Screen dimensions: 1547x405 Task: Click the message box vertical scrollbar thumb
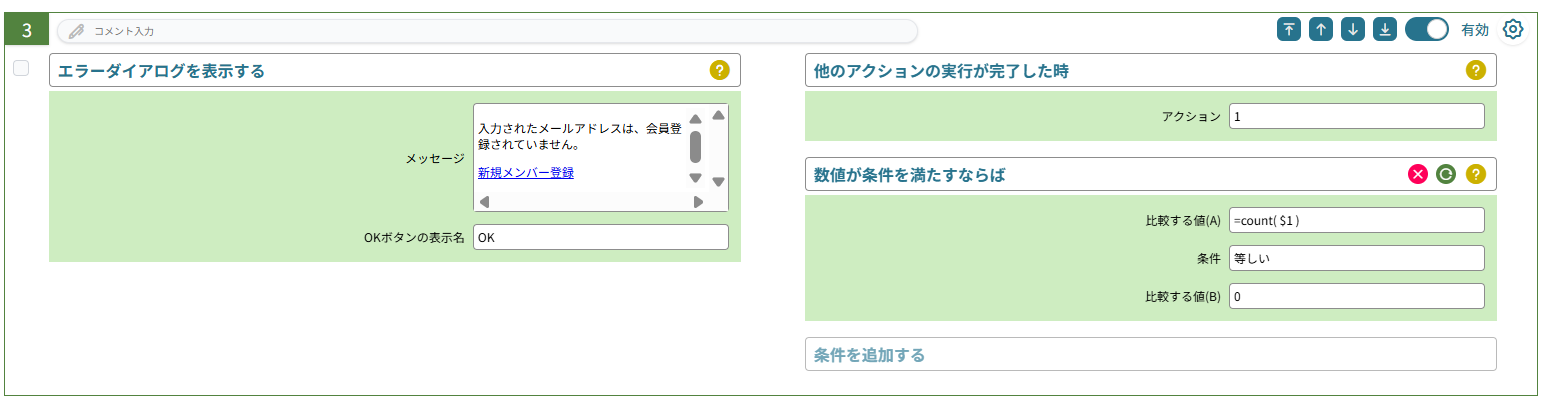[x=696, y=147]
